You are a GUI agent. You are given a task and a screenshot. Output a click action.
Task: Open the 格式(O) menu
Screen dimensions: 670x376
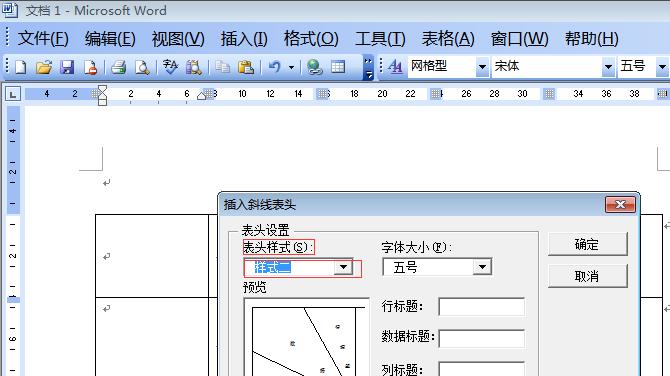[x=311, y=39]
